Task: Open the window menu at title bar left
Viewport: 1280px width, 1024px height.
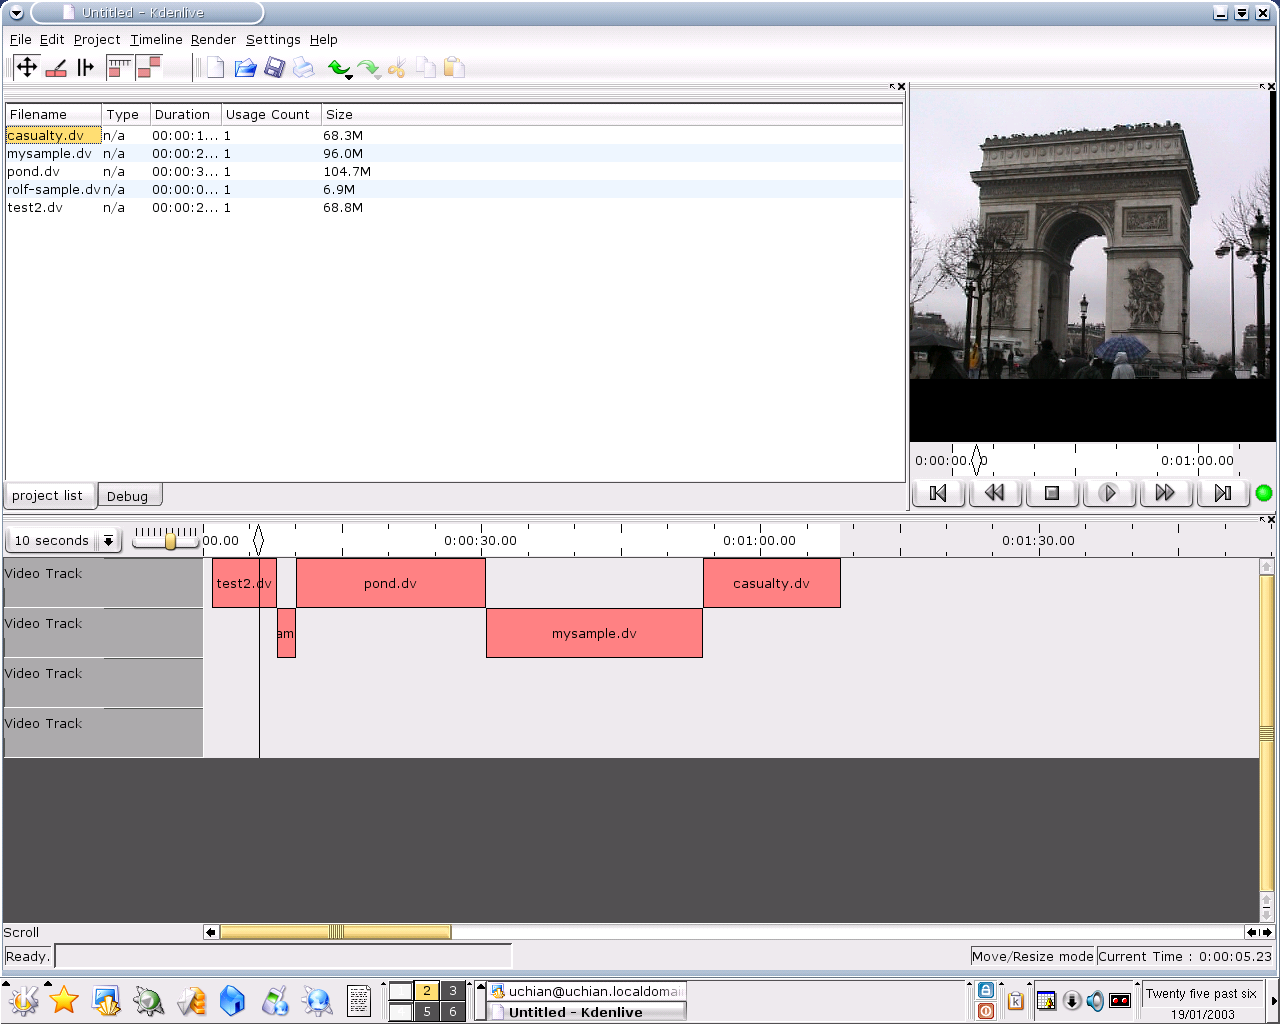Action: pos(16,13)
